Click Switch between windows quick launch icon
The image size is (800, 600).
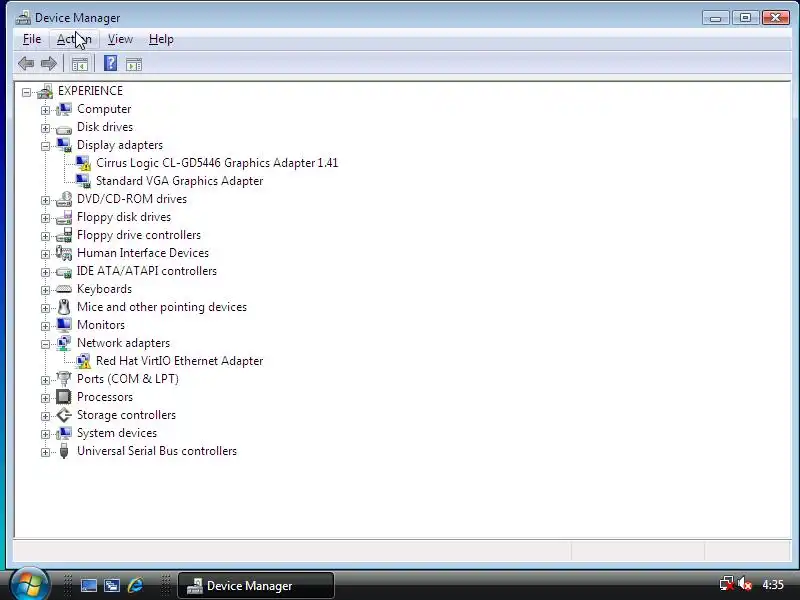point(112,586)
